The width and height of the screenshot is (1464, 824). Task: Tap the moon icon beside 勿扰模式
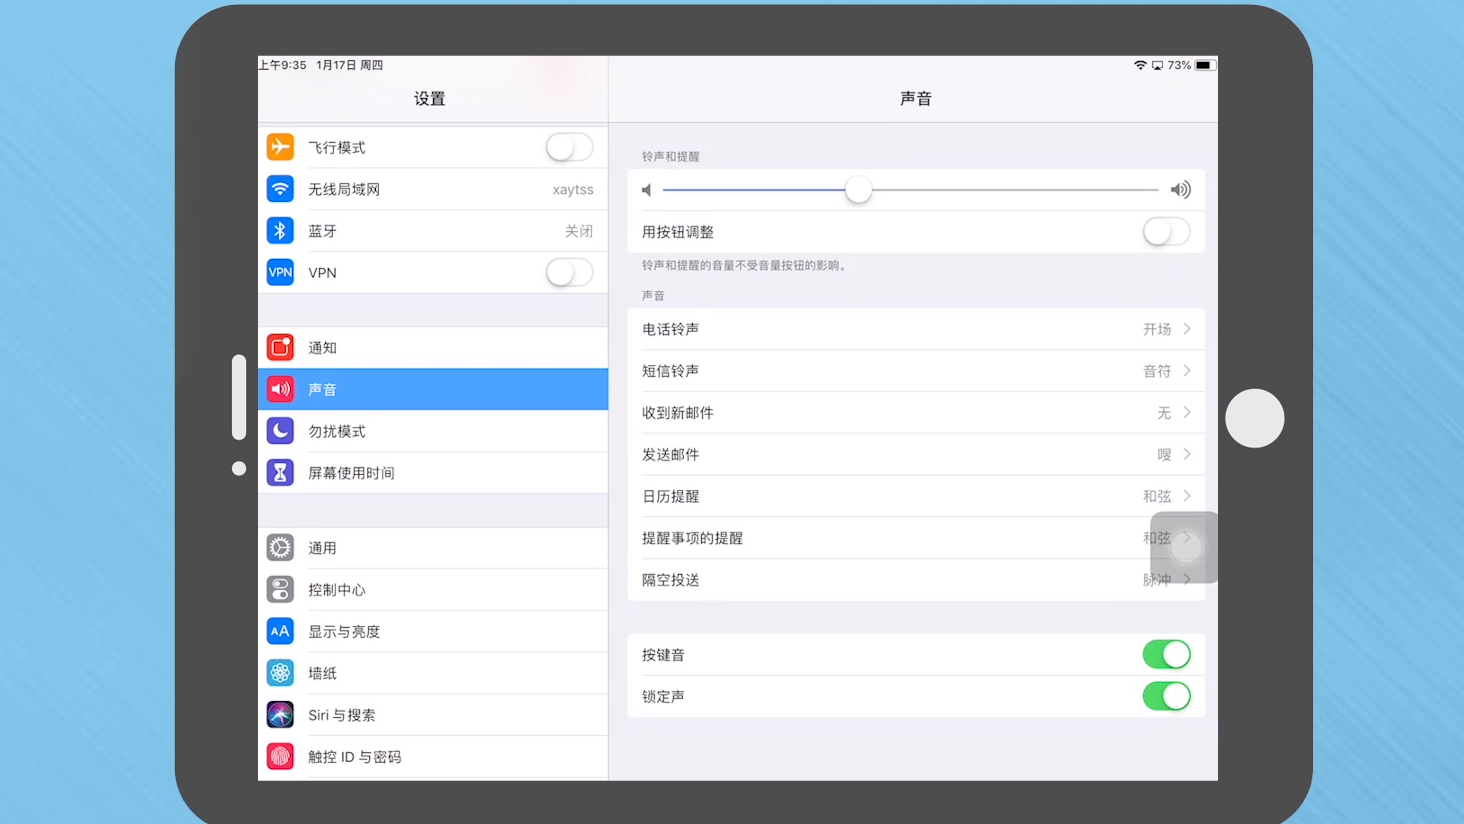coord(280,431)
